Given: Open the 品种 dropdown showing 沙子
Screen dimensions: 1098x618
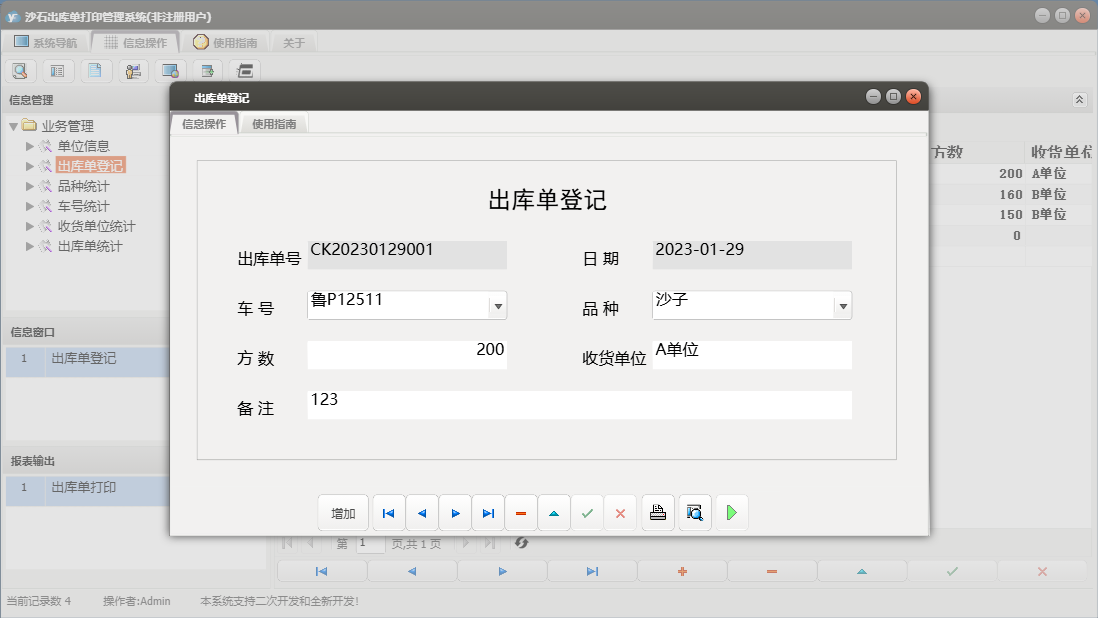Looking at the screenshot, I should (x=842, y=306).
